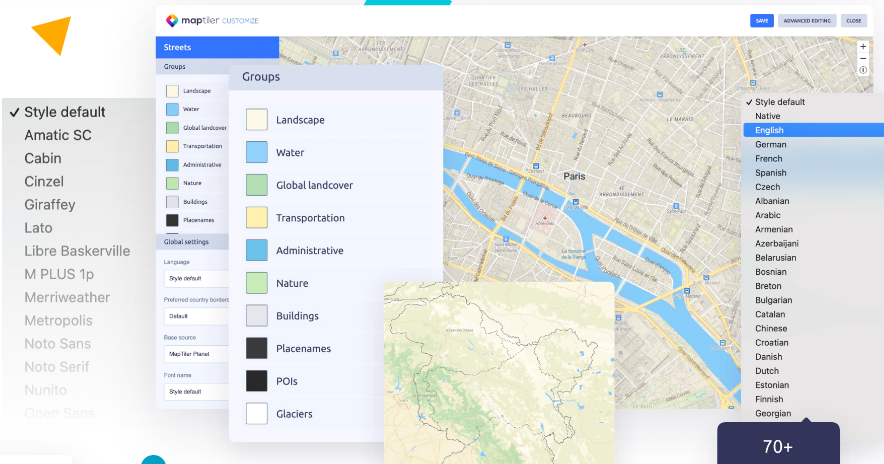Viewport: 884px width, 464px height.
Task: Click the terrain map thumbnail
Action: (499, 373)
